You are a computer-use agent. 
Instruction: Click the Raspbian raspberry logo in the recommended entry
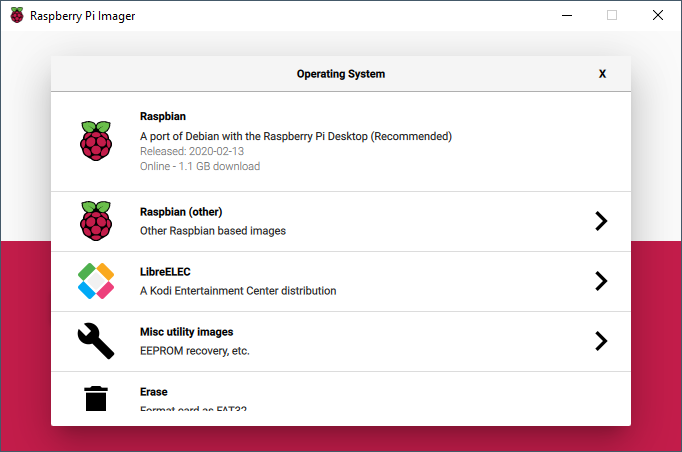pos(96,141)
